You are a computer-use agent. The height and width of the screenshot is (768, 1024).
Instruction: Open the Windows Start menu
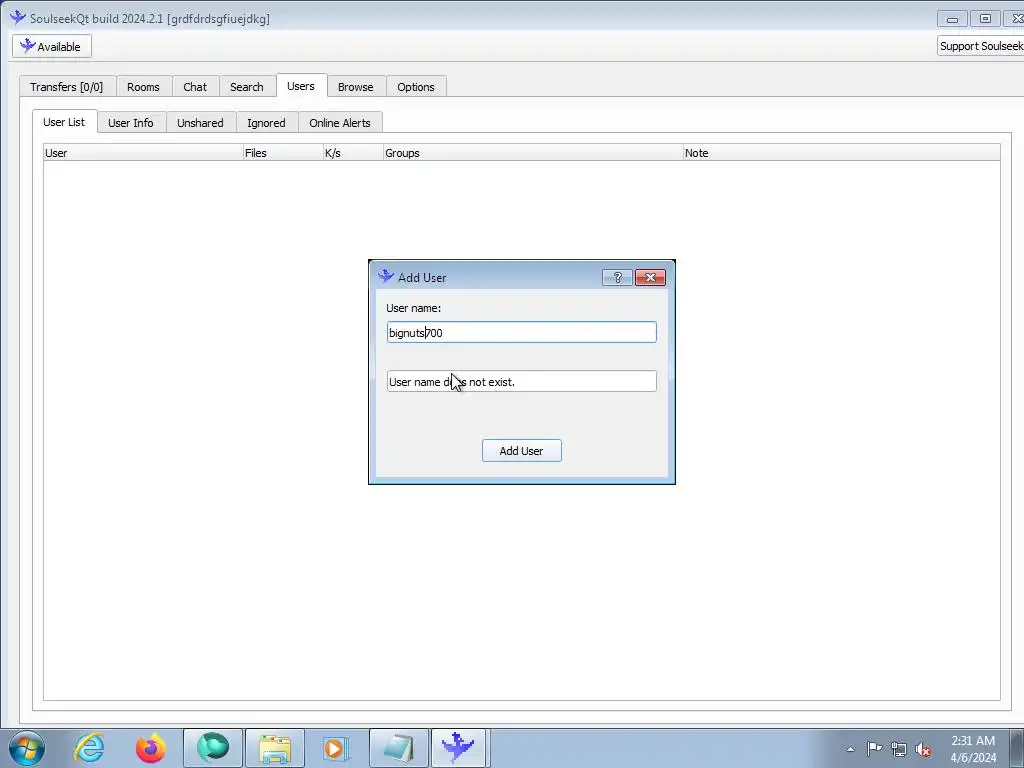tap(27, 748)
